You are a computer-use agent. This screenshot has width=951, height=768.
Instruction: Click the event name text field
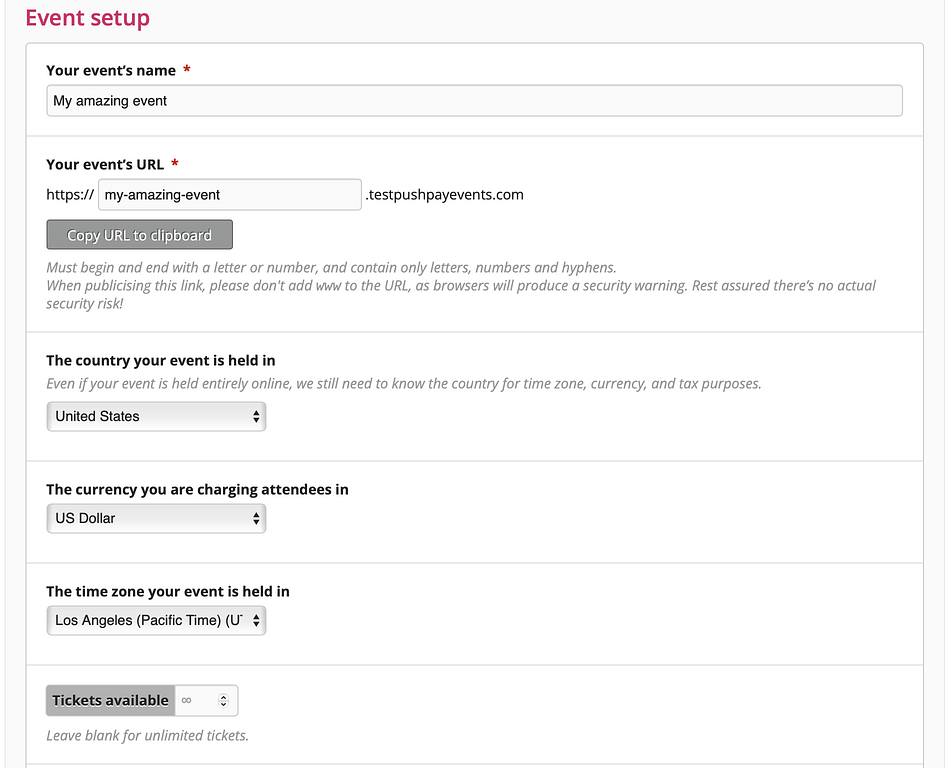click(x=474, y=101)
